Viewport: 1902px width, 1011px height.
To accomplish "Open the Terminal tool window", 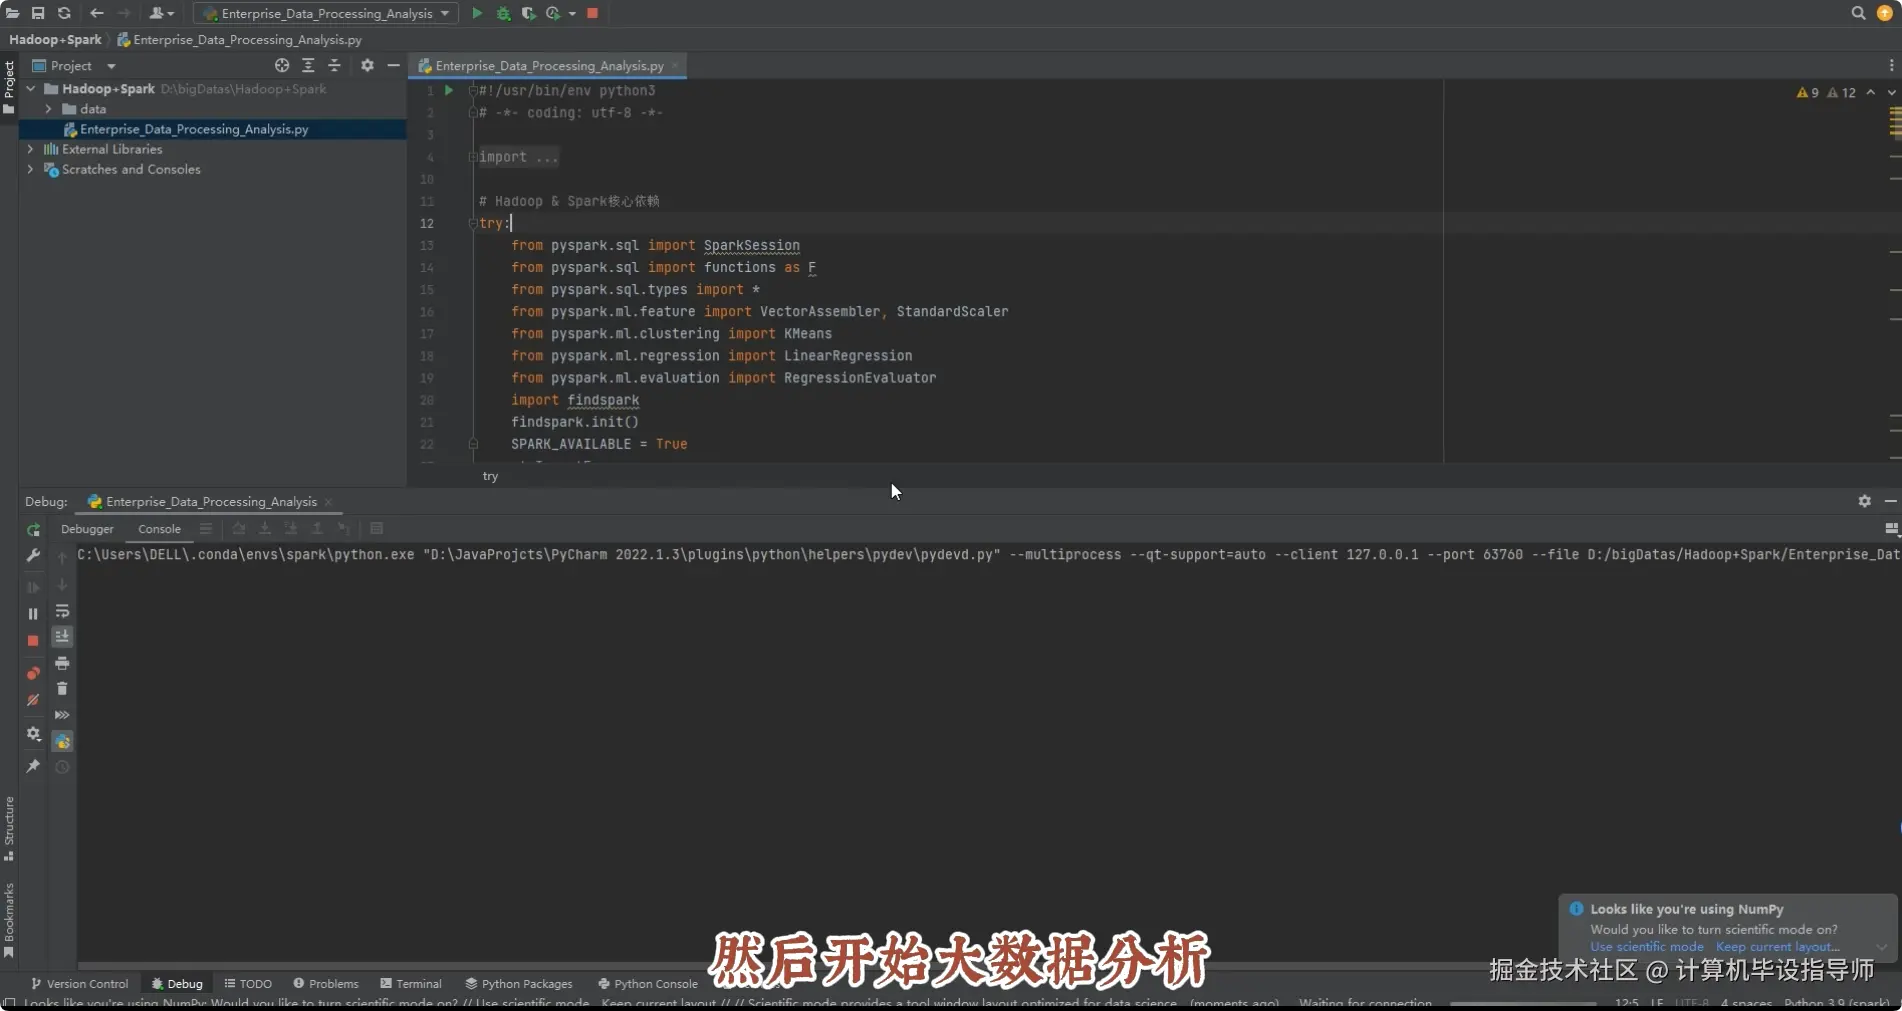I will [411, 984].
